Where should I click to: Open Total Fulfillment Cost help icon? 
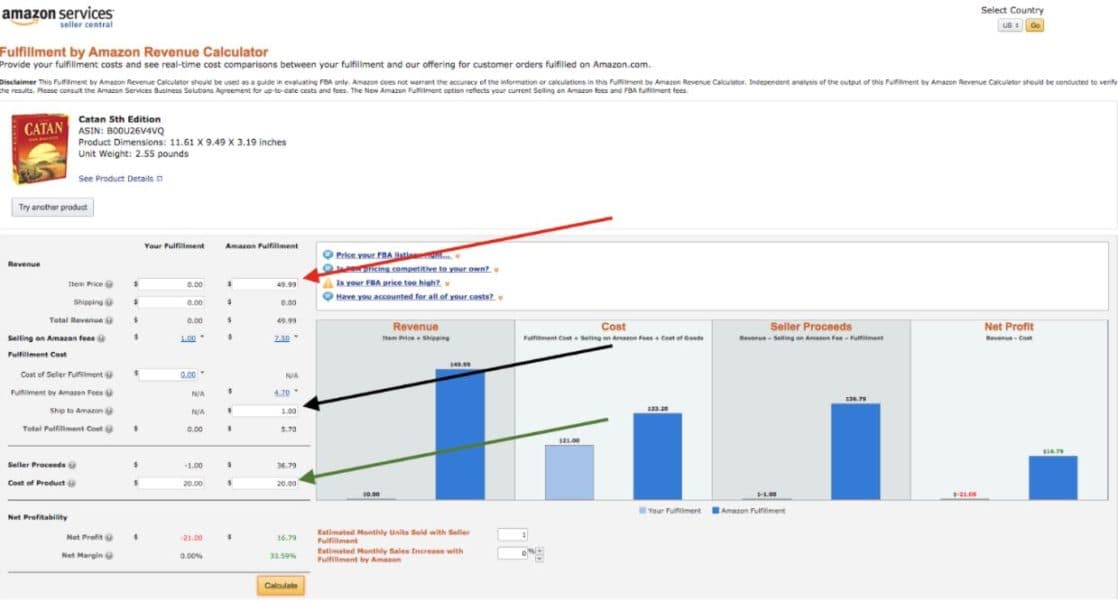pyautogui.click(x=109, y=429)
